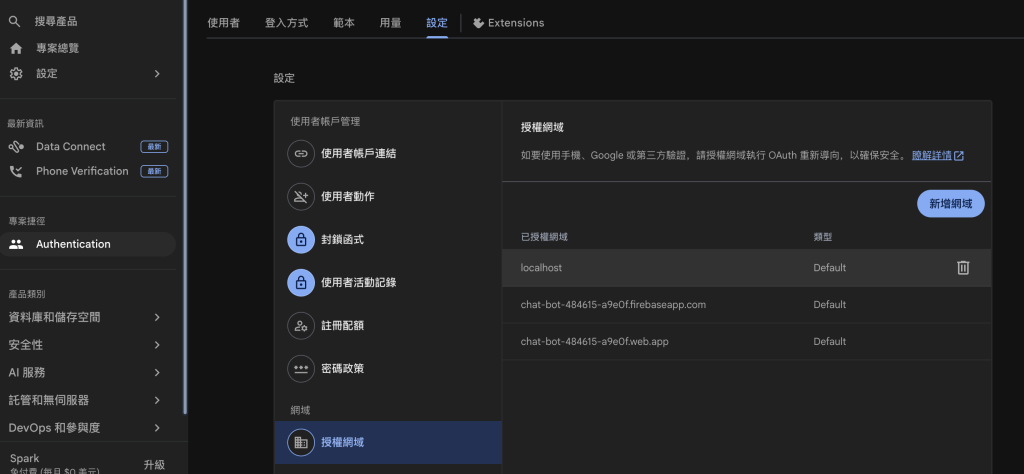Click the Phone Verification phone icon
The image size is (1024, 474).
(x=16, y=171)
